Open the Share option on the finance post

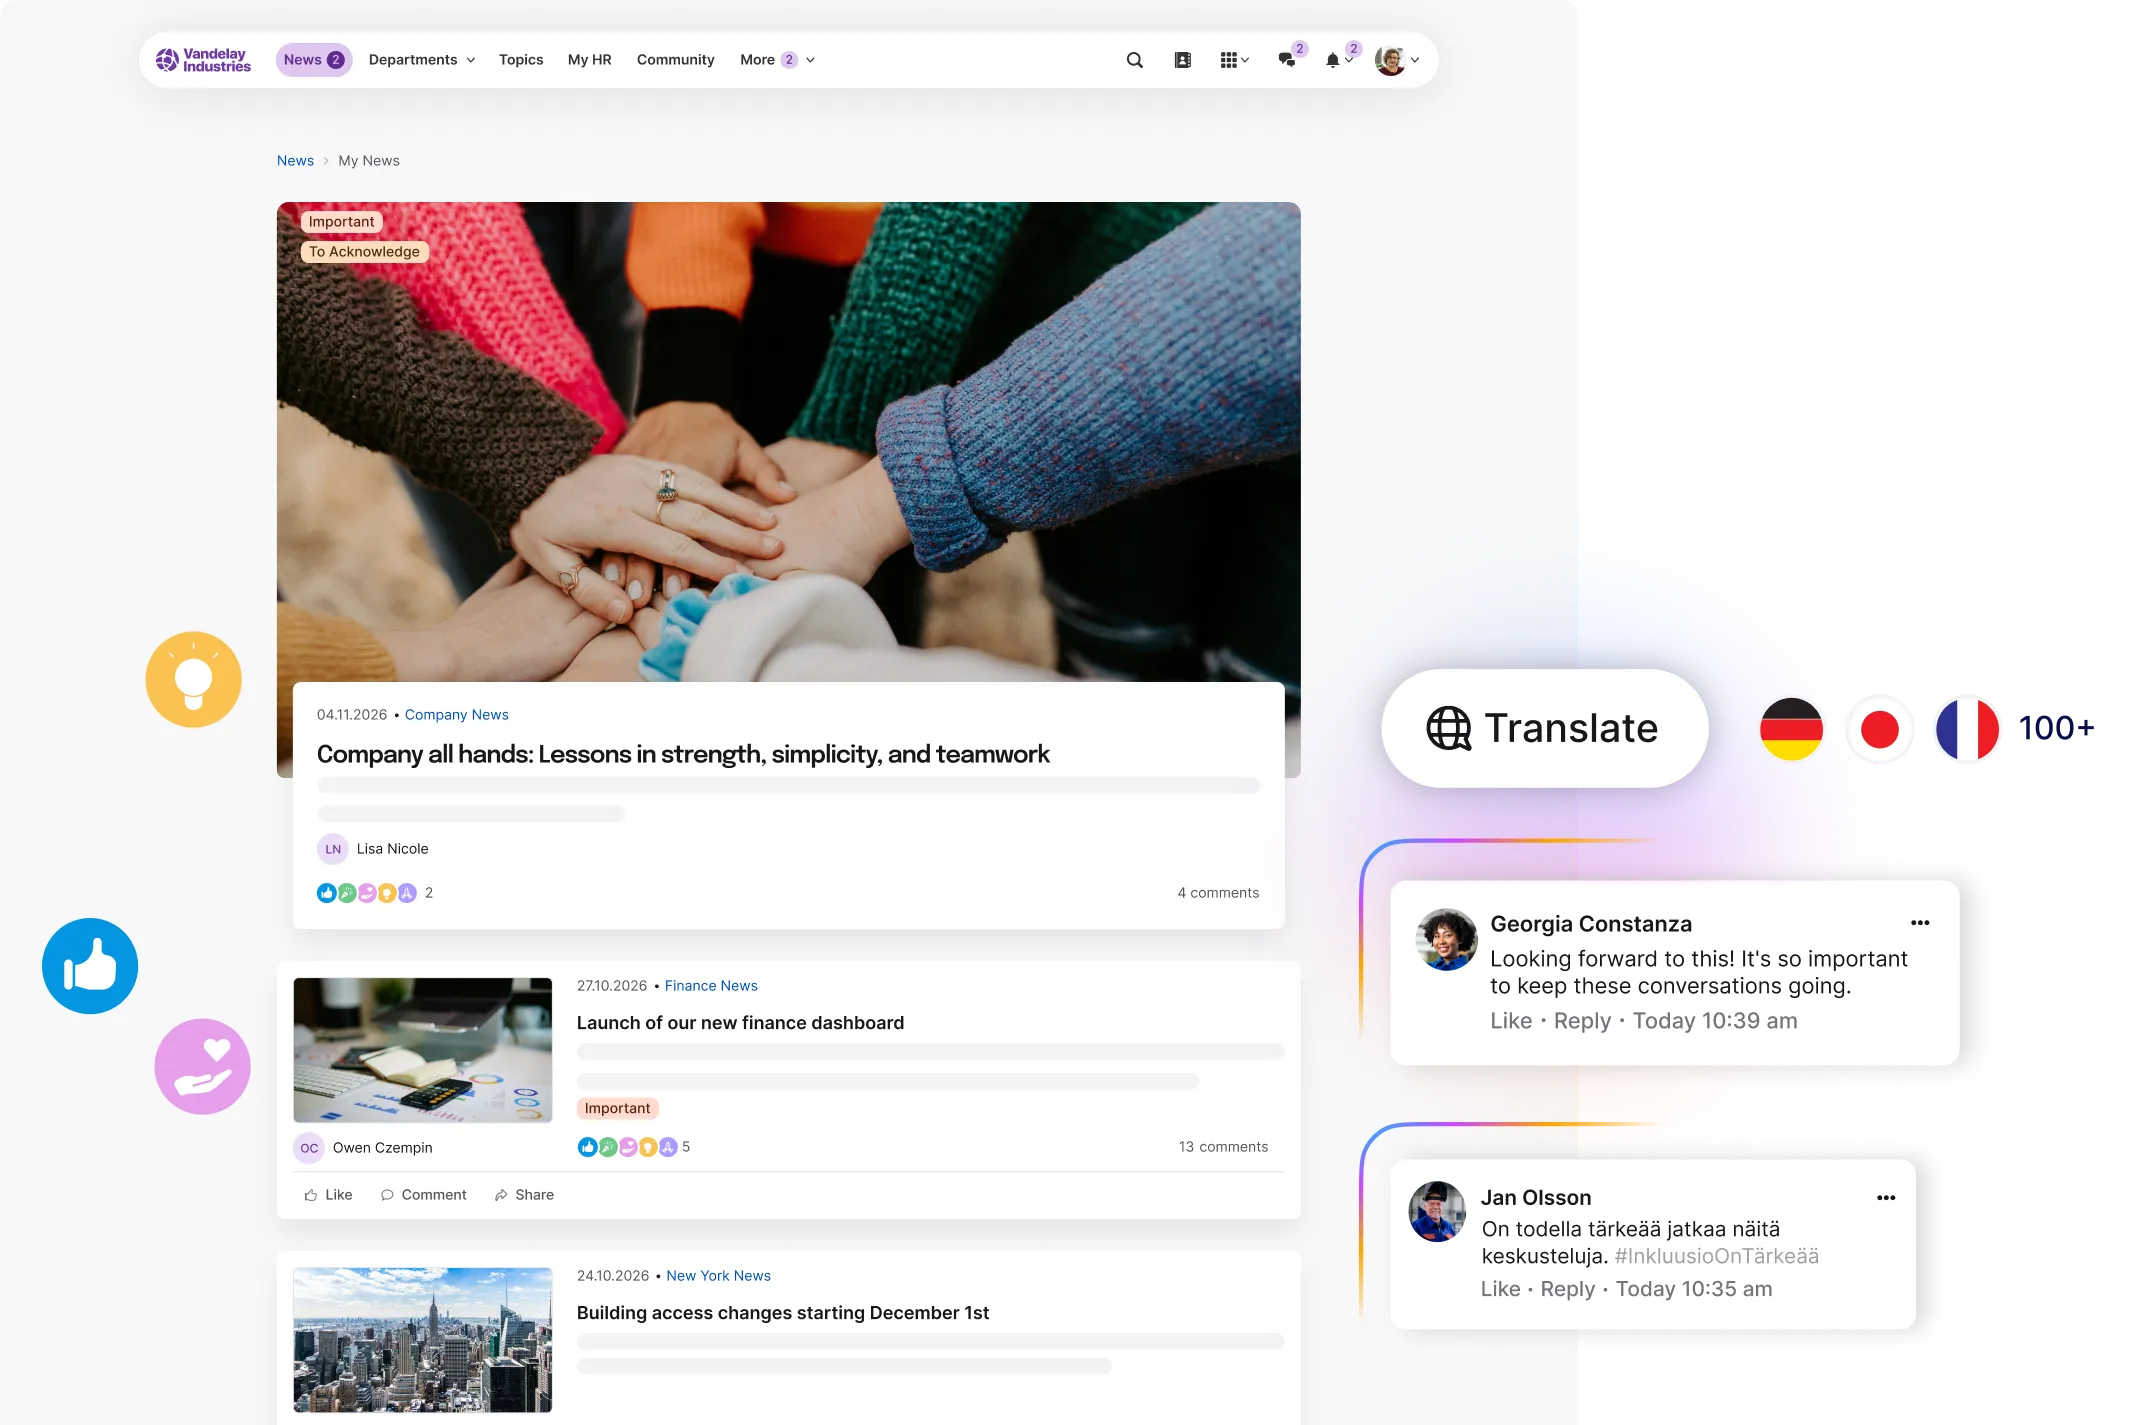(523, 1194)
